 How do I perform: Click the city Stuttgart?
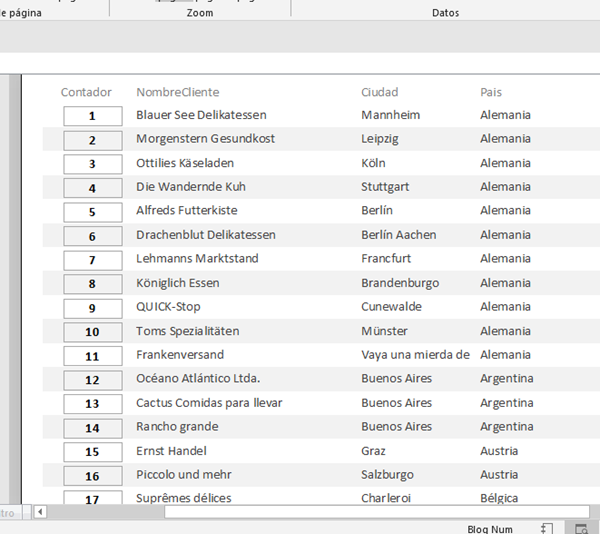pos(385,187)
